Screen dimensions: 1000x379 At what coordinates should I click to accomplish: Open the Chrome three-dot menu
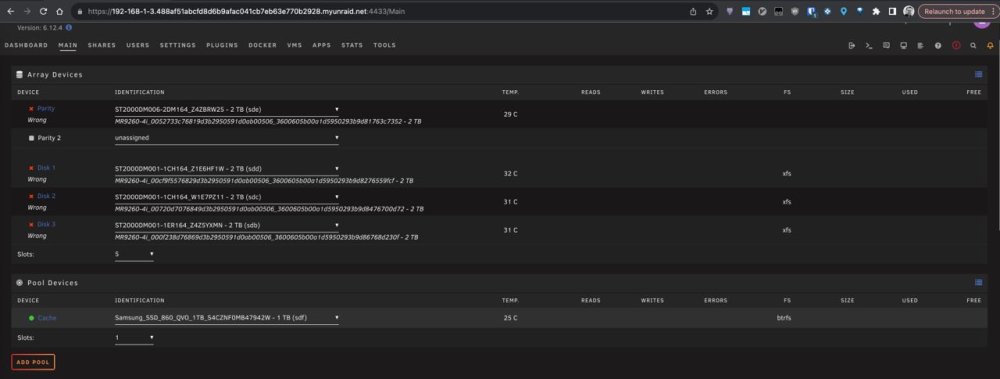(992, 11)
